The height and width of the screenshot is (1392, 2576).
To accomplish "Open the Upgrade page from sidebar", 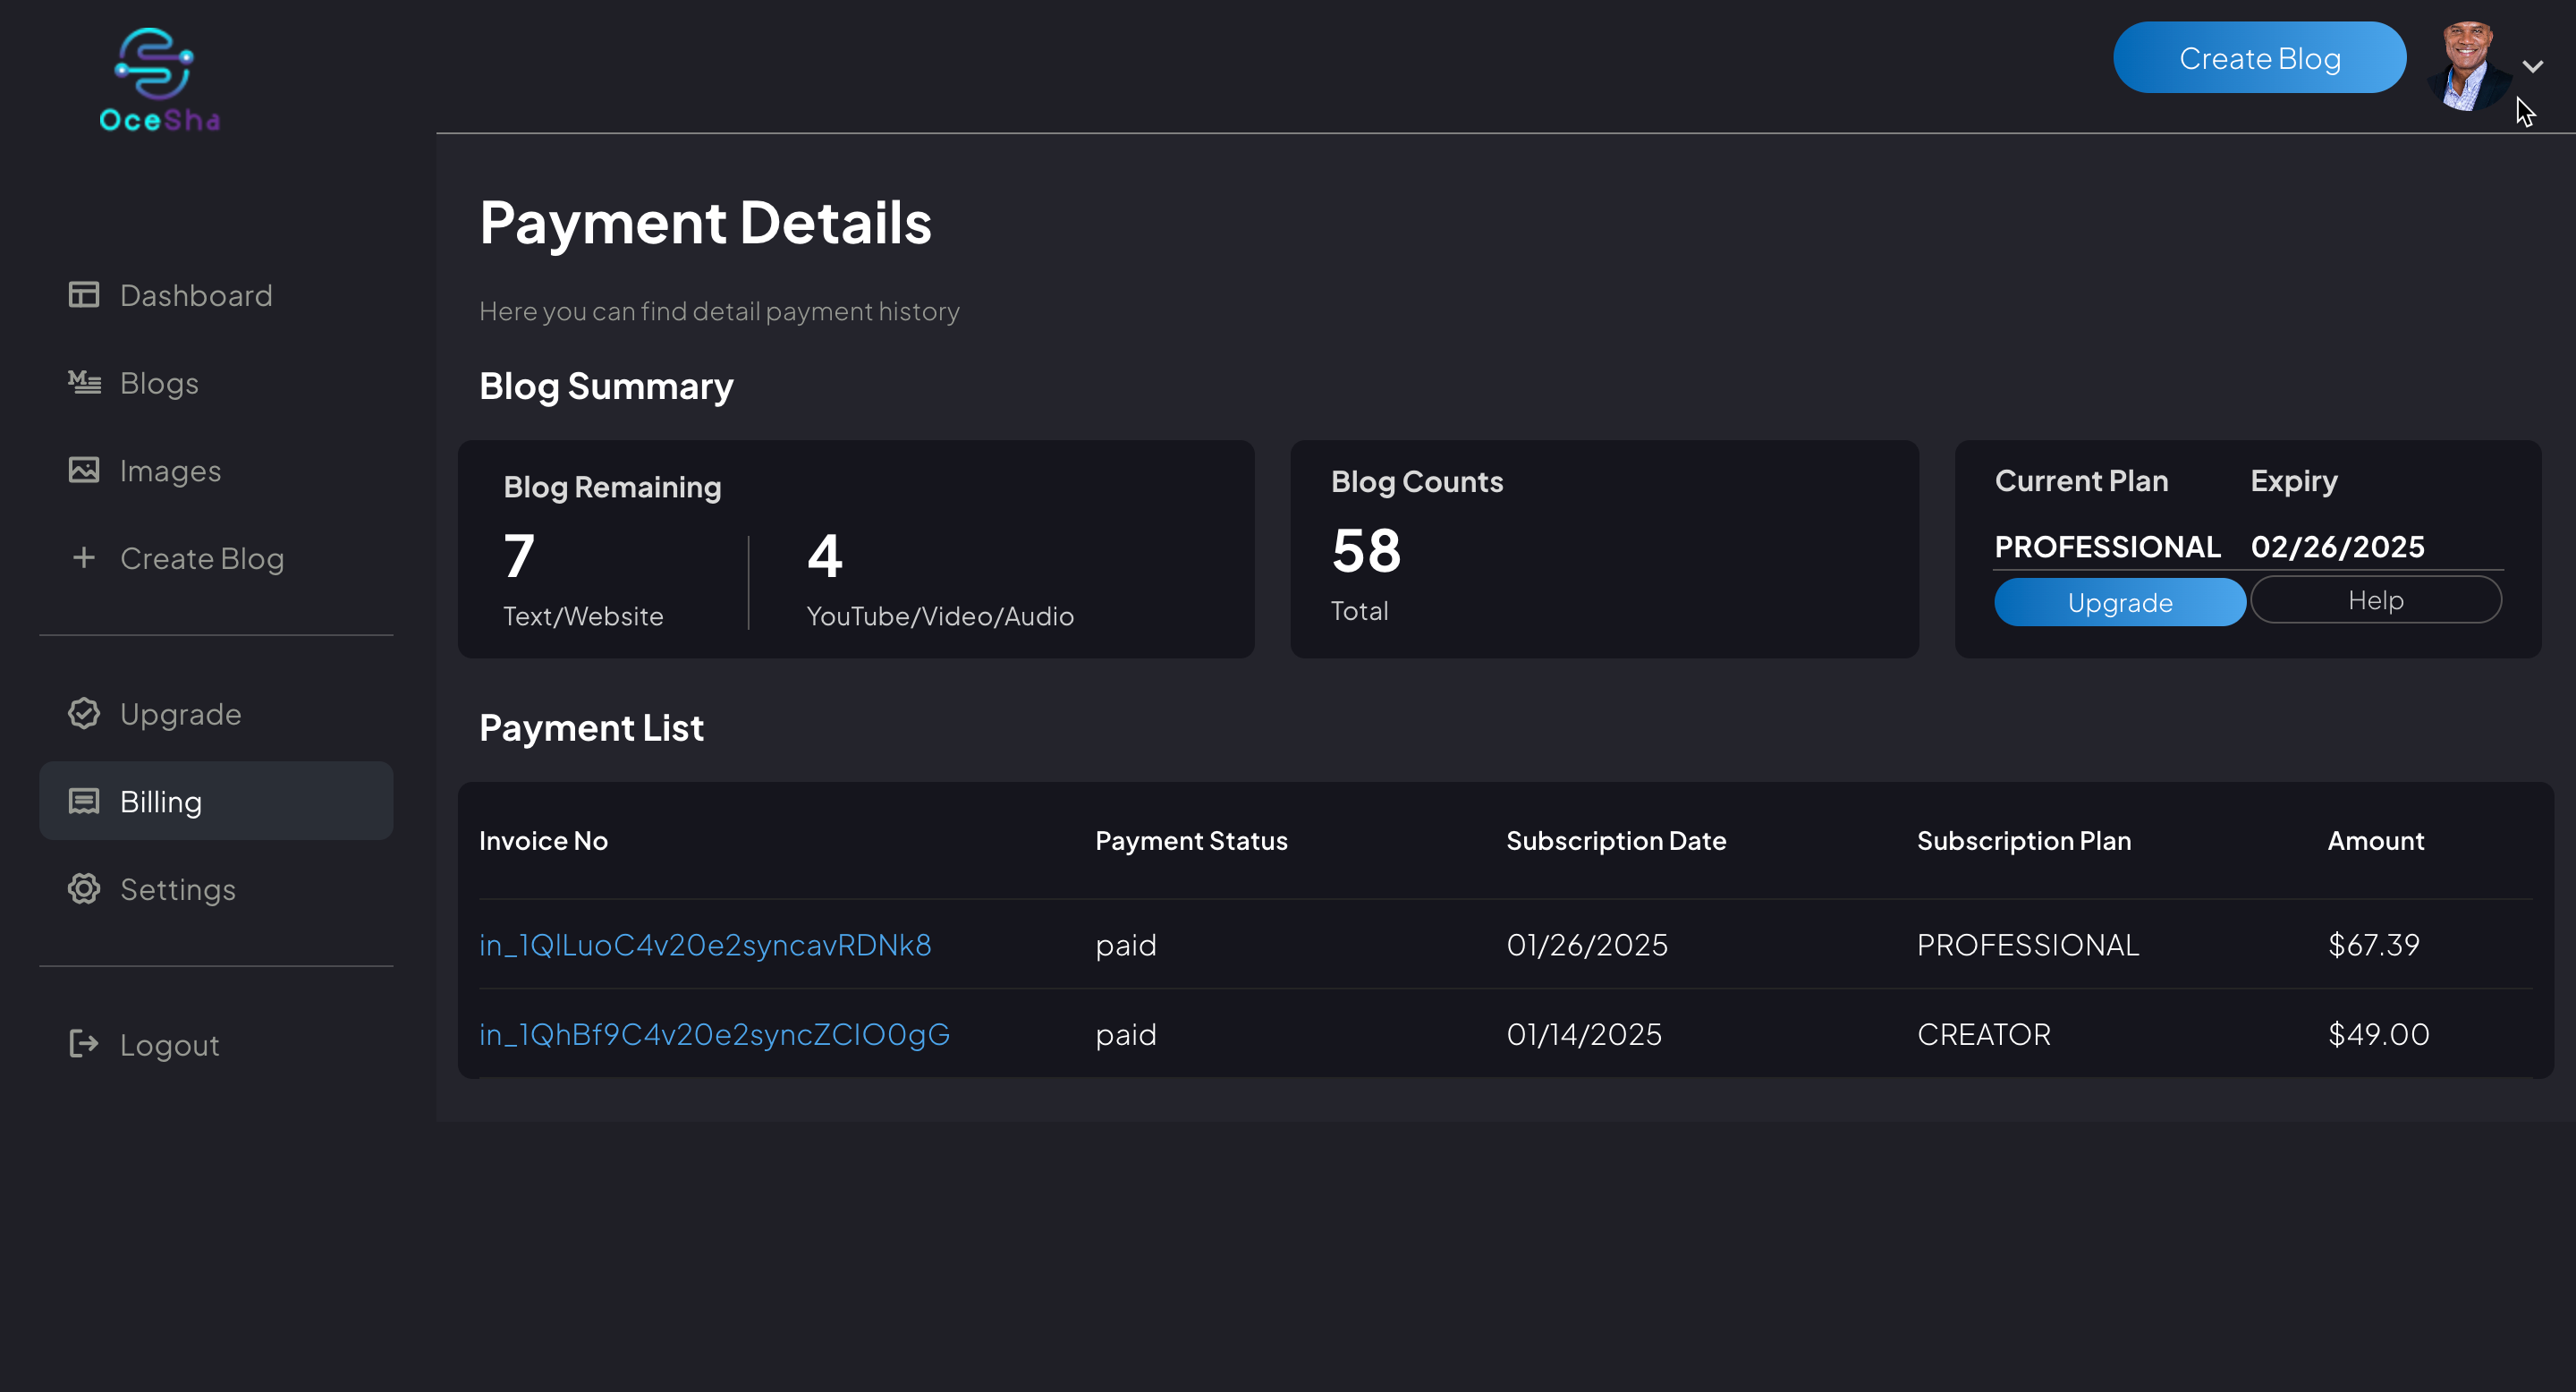I will 216,714.
